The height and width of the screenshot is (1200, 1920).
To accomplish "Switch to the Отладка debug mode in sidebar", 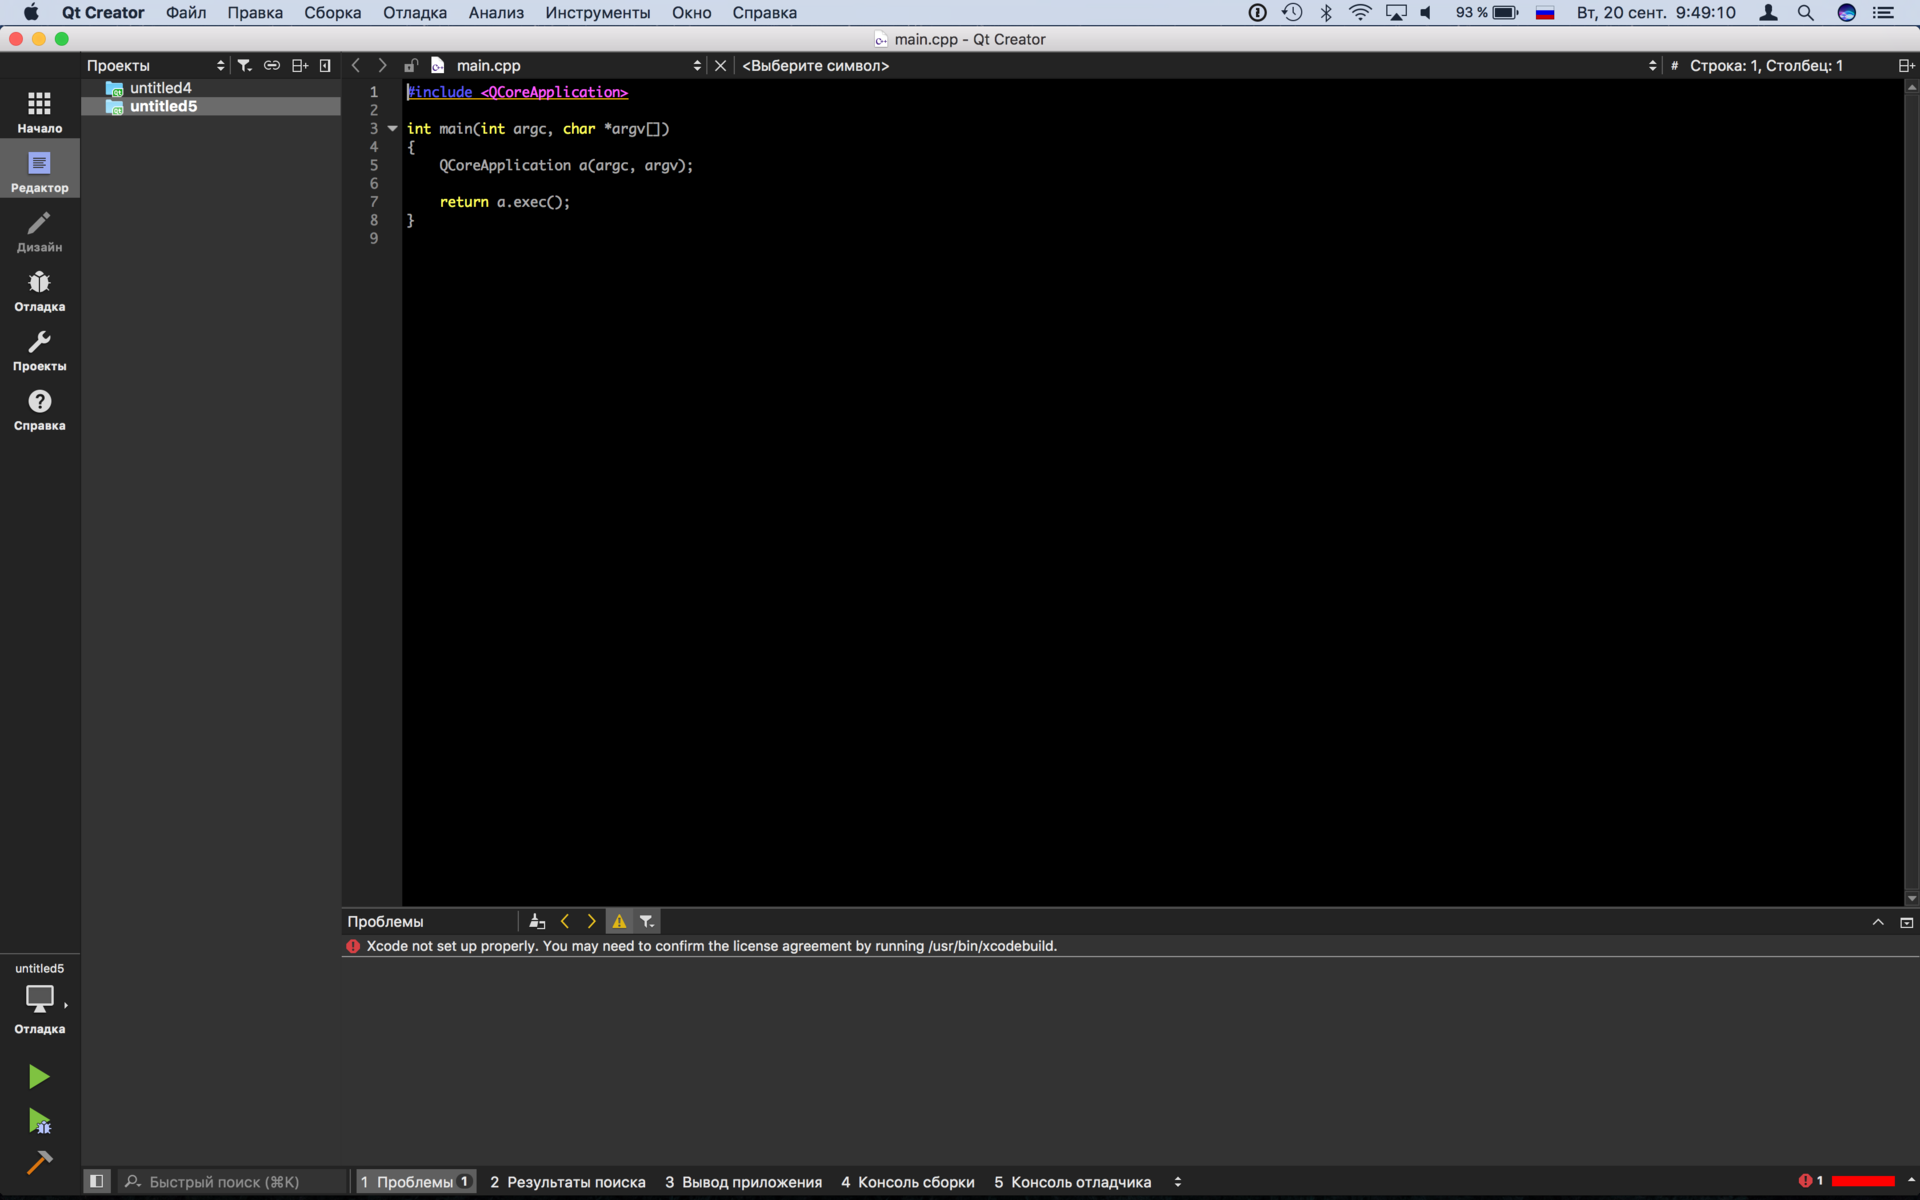I will click(x=39, y=290).
